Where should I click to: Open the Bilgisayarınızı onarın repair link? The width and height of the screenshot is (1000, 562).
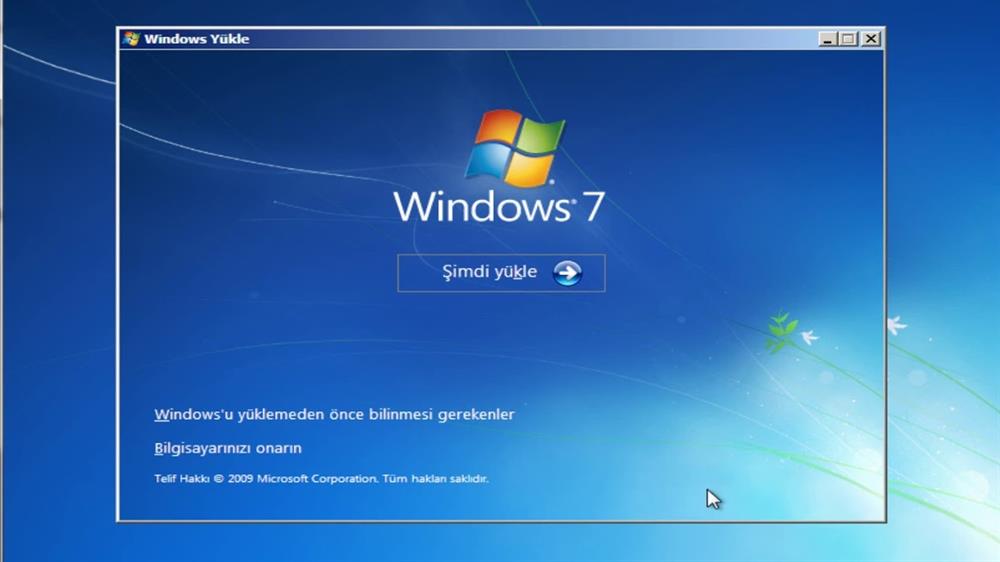coord(228,448)
